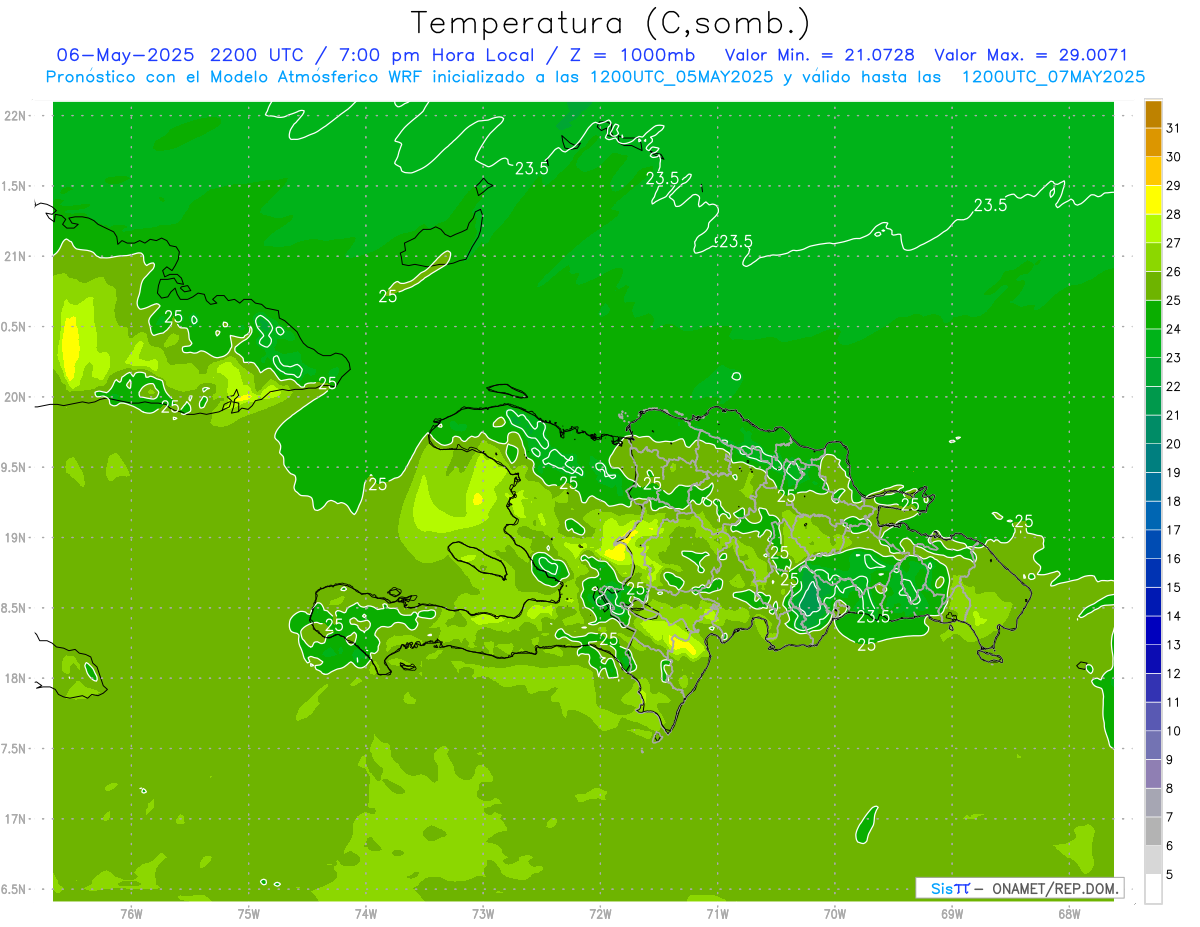The image size is (1200, 927).
Task: Click the purple legend swatch between 8 and 9
Action: 1153,774
